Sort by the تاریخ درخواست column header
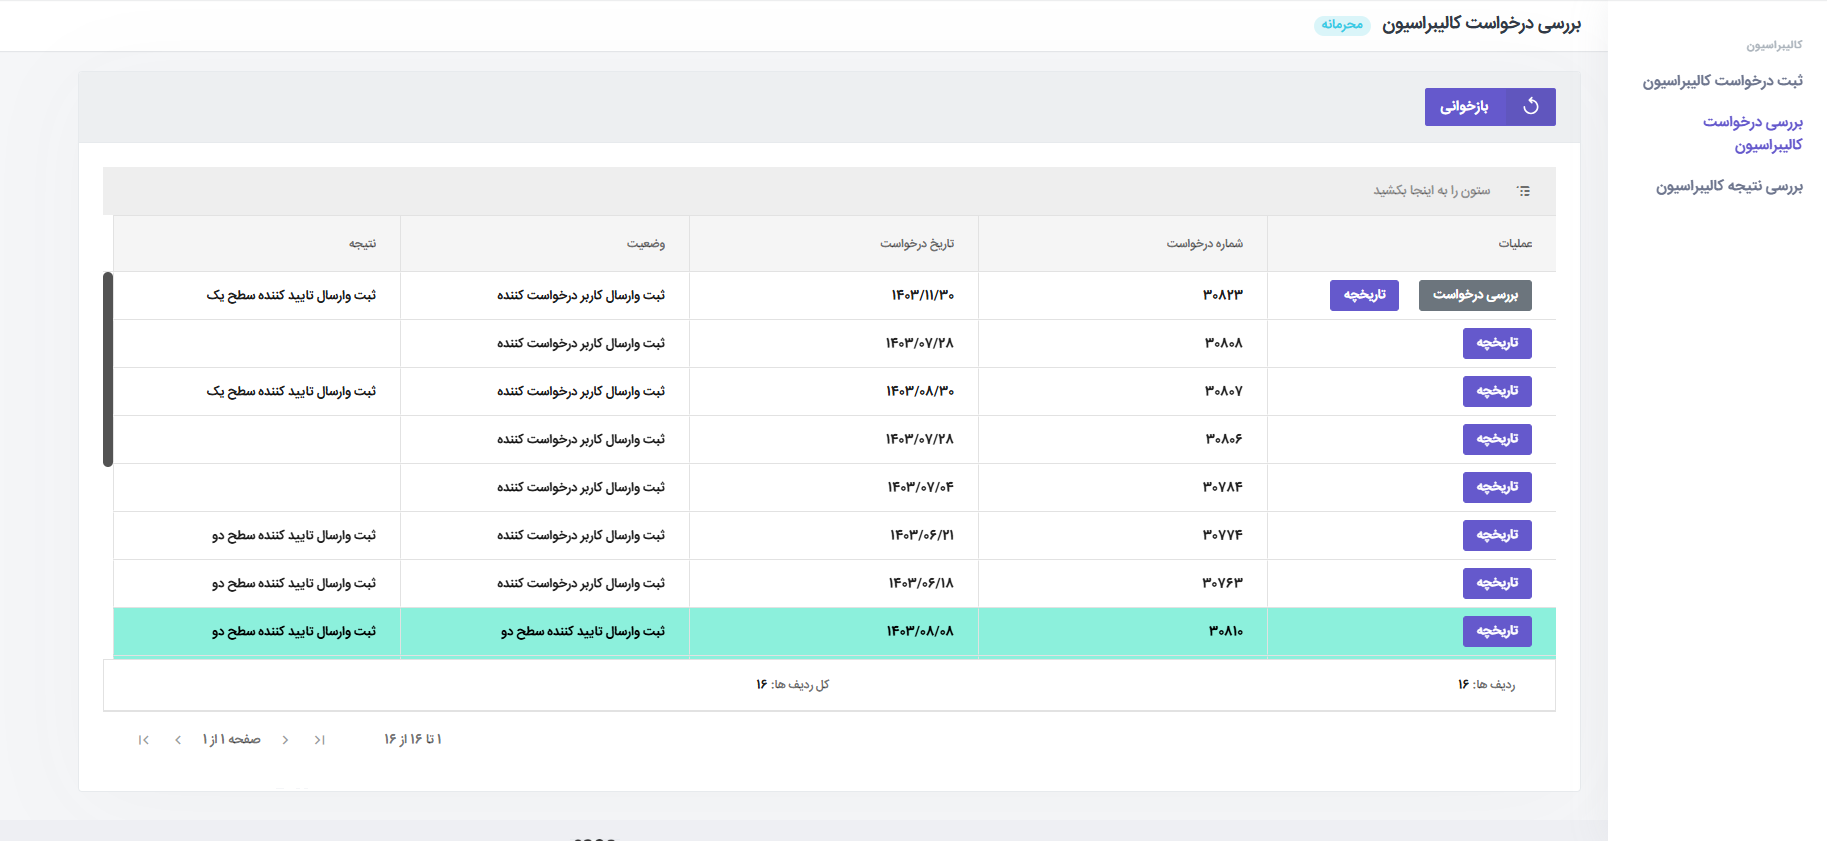Image resolution: width=1827 pixels, height=841 pixels. click(x=834, y=244)
